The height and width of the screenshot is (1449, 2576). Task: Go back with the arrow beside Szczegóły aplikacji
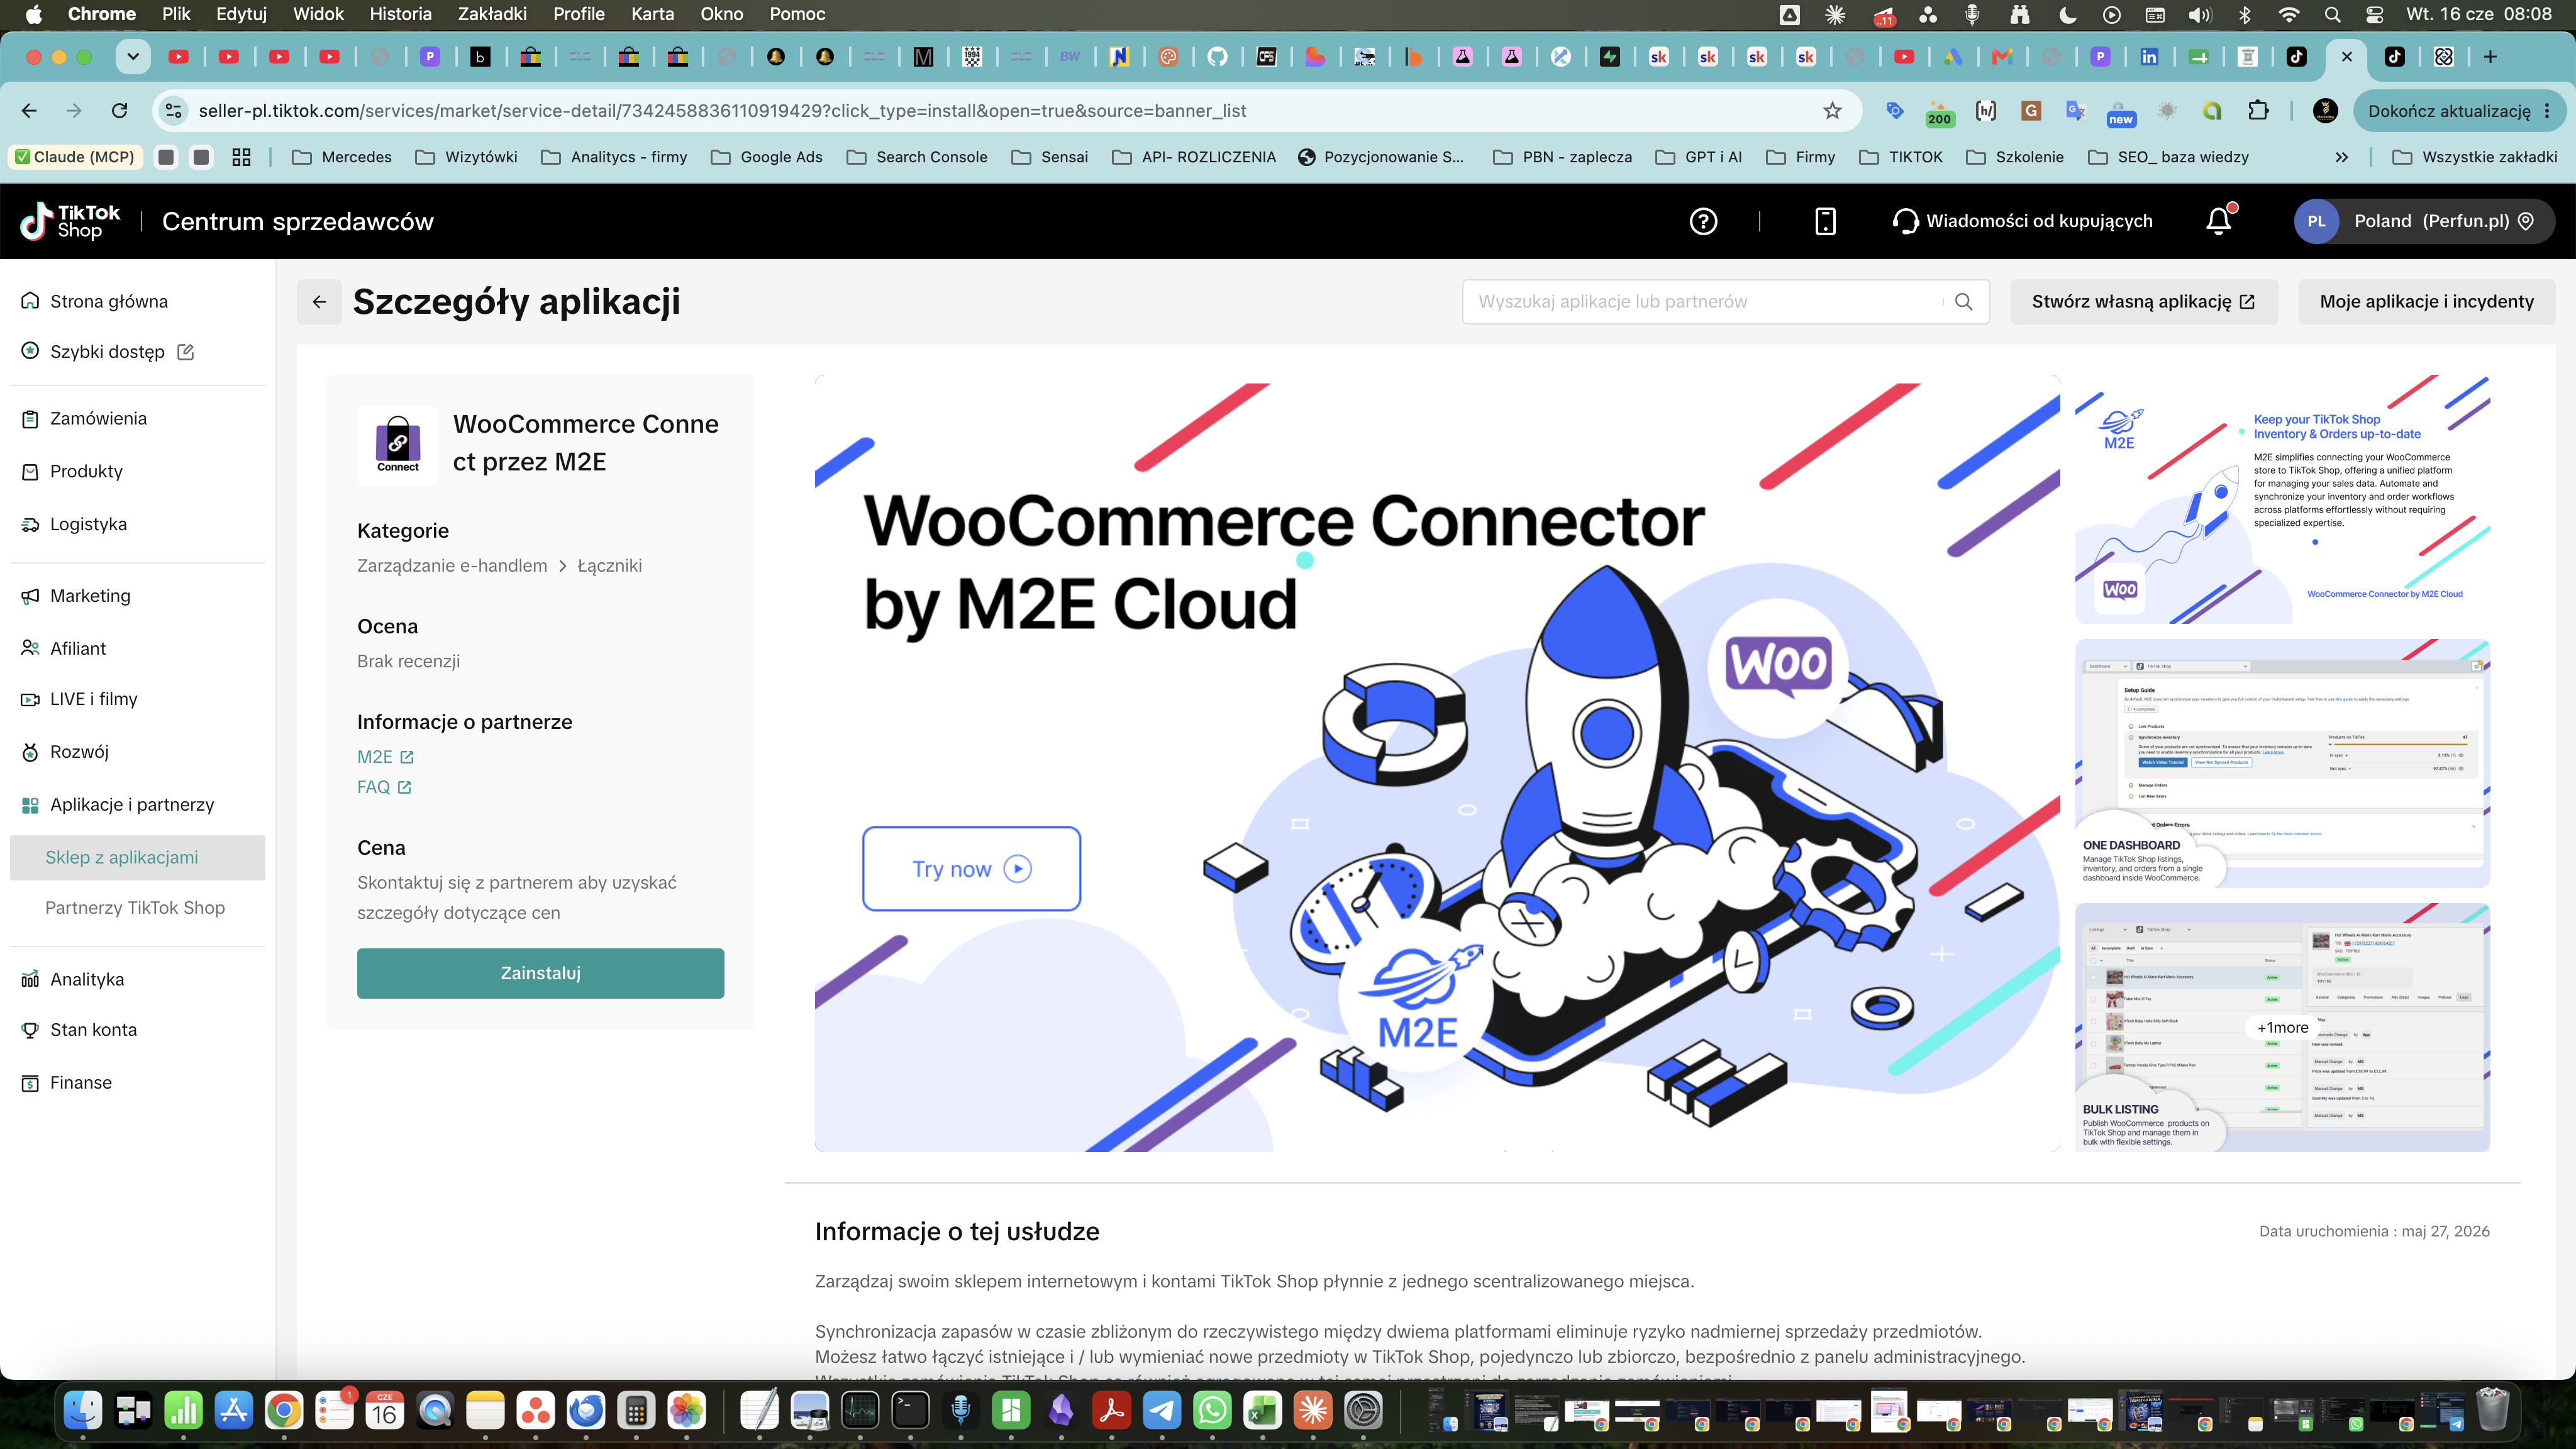coord(319,302)
